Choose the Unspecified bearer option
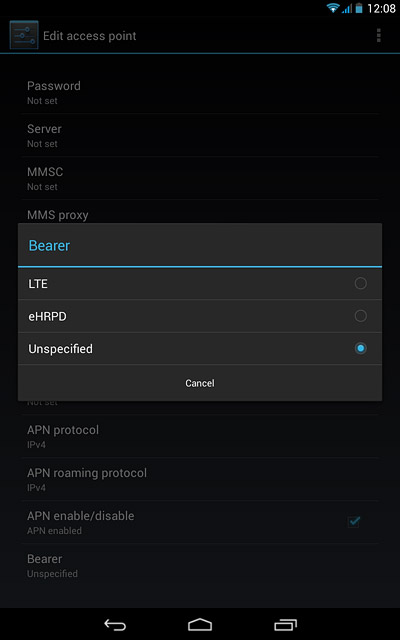Image resolution: width=400 pixels, height=640 pixels. 200,349
